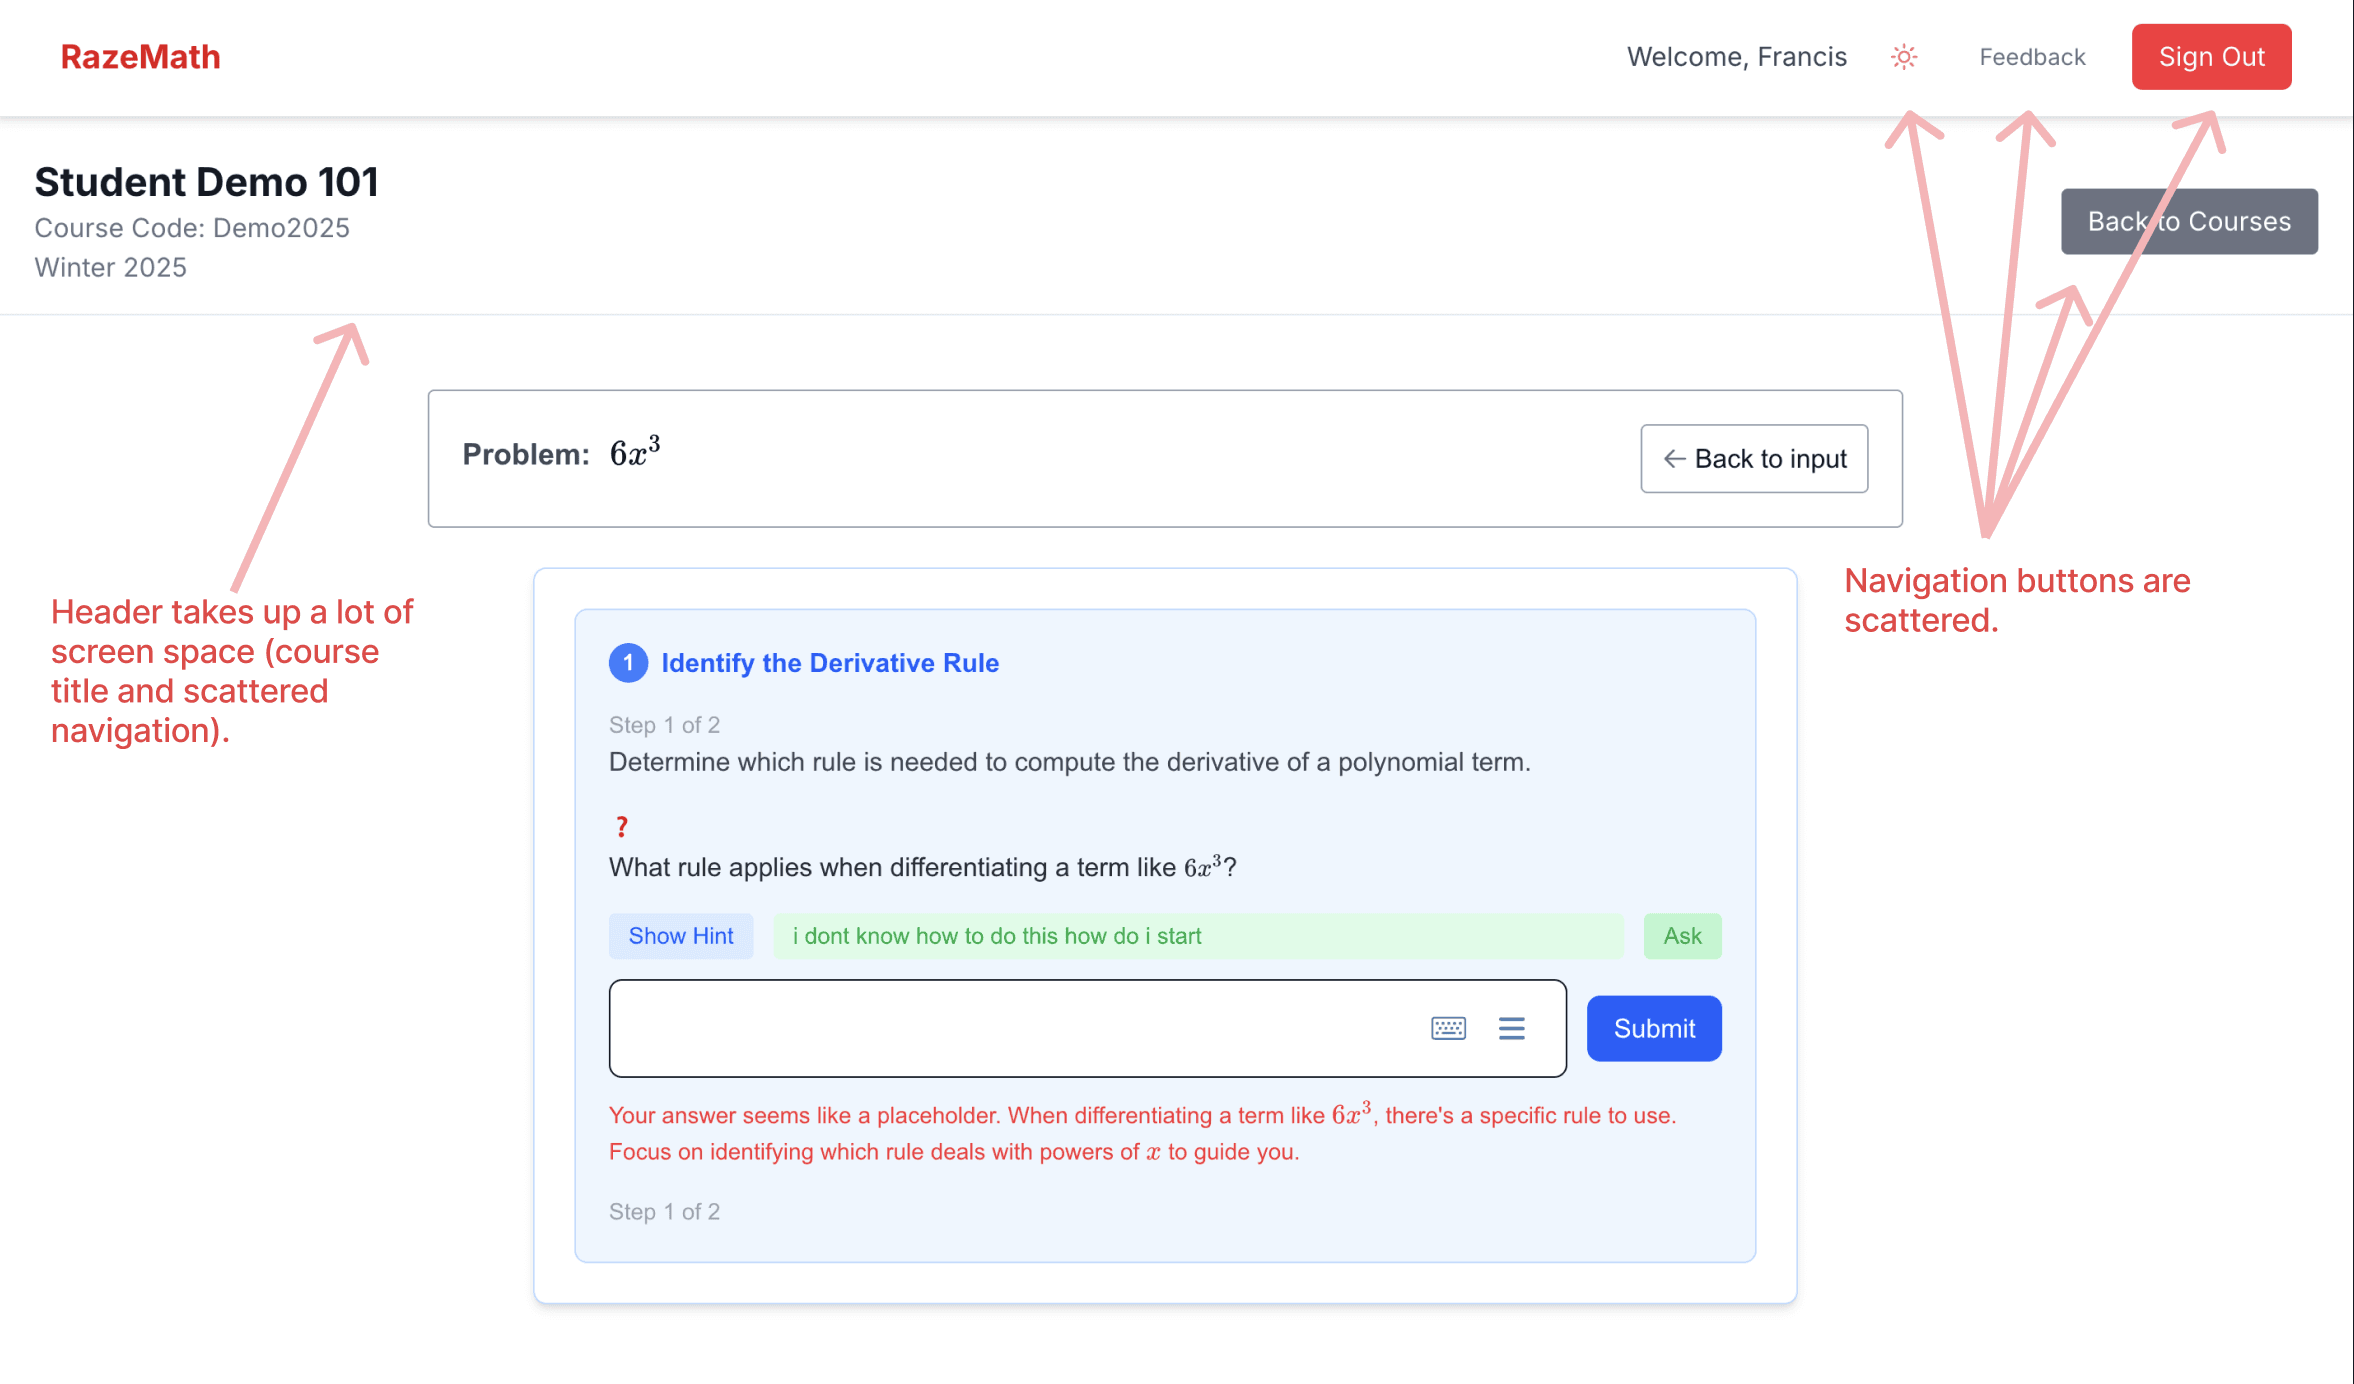
Task: Click the Identify the Derivative Rule heading
Action: point(830,663)
